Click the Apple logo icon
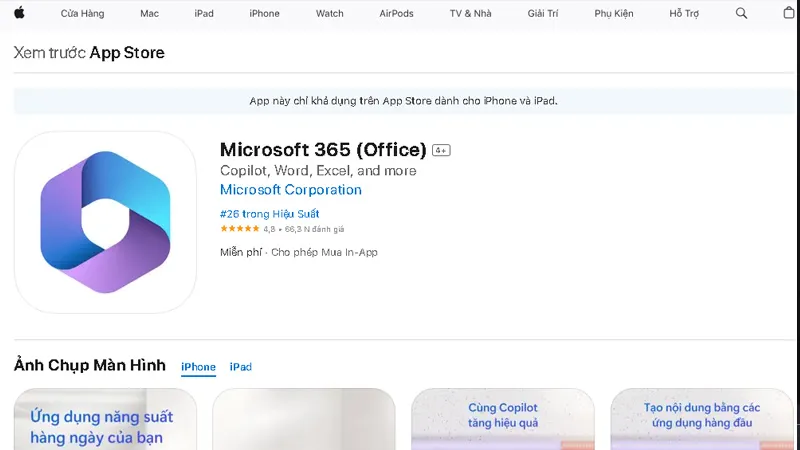The height and width of the screenshot is (450, 800). (19, 13)
